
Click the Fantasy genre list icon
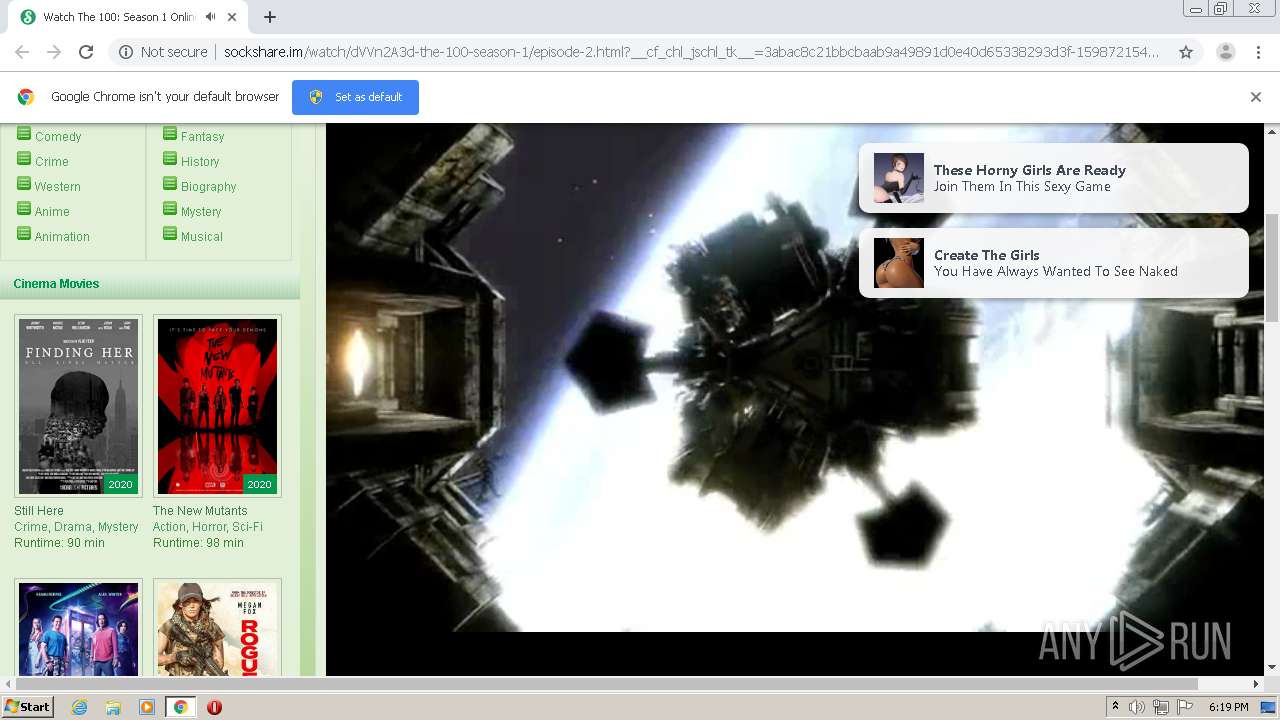[170, 134]
